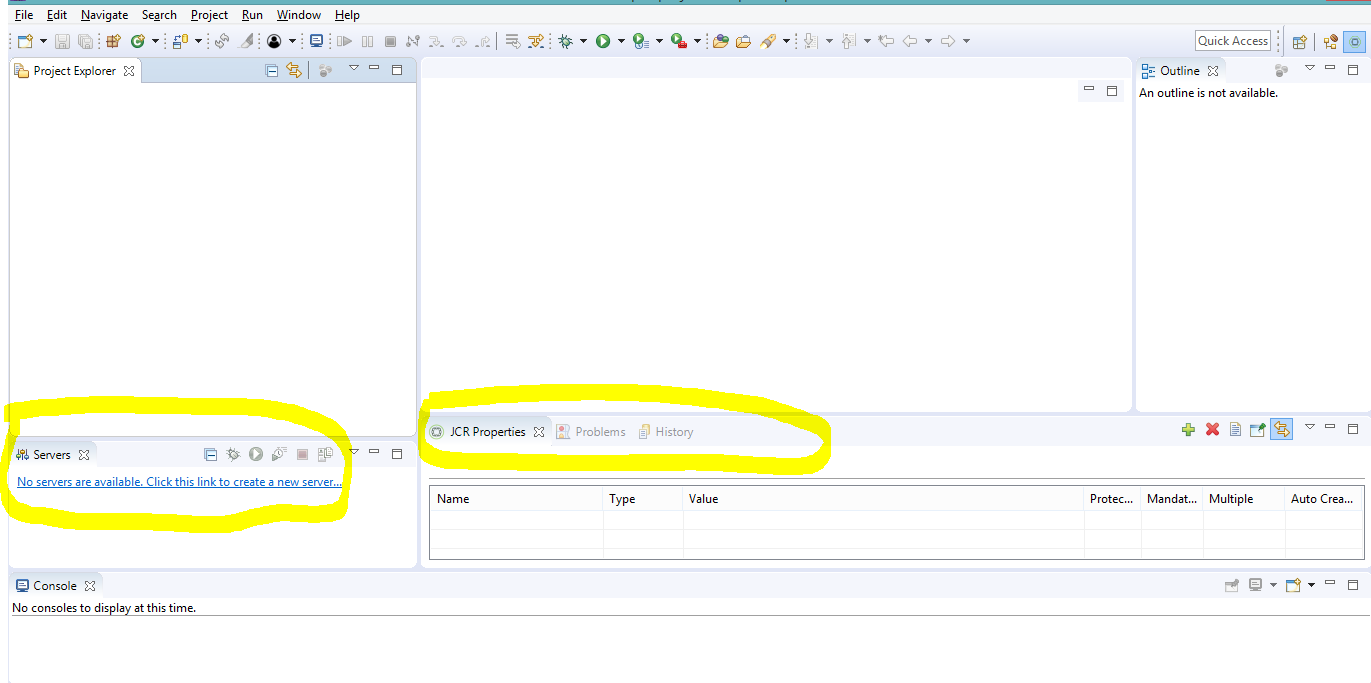Delete the selected JCR property
Screen dimensions: 1371x683
pyautogui.click(x=1212, y=428)
